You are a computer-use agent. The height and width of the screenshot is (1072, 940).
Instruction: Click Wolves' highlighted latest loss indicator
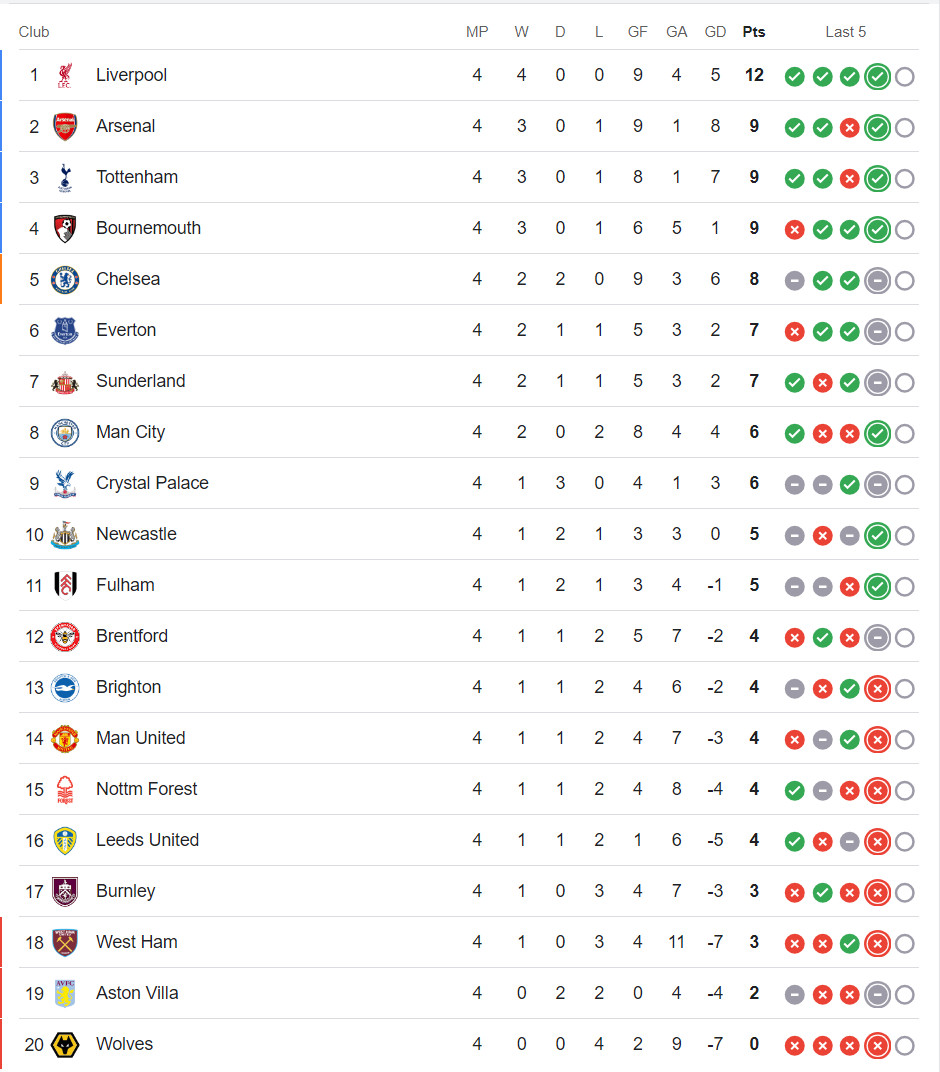(x=877, y=1046)
